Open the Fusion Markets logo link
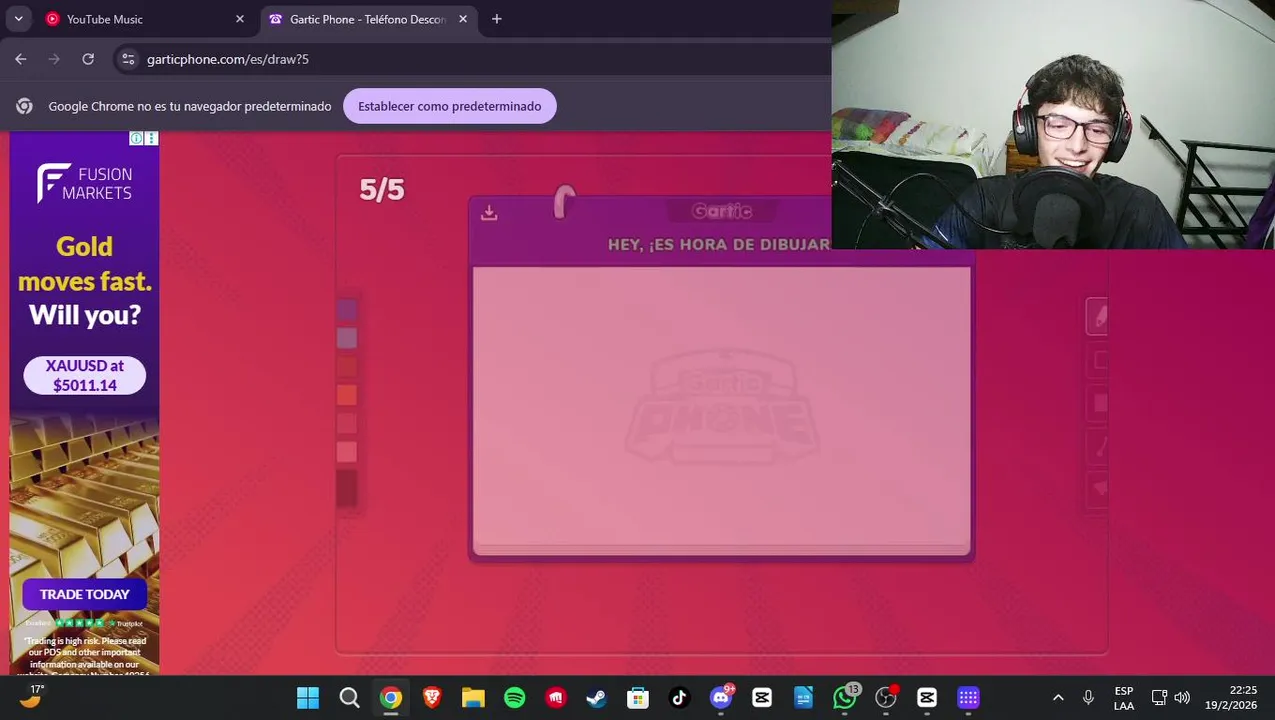Image resolution: width=1275 pixels, height=720 pixels. [85, 183]
